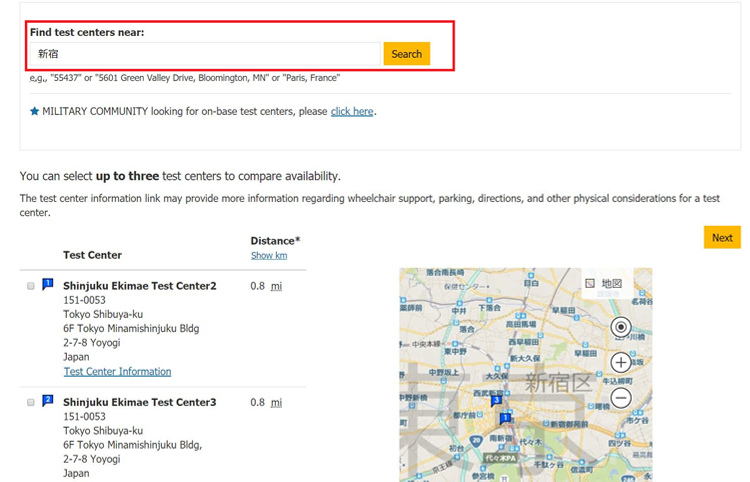750x482 pixels.
Task: Click flag icon beside Shinjuku Ekimae Test Center3
Action: point(47,401)
